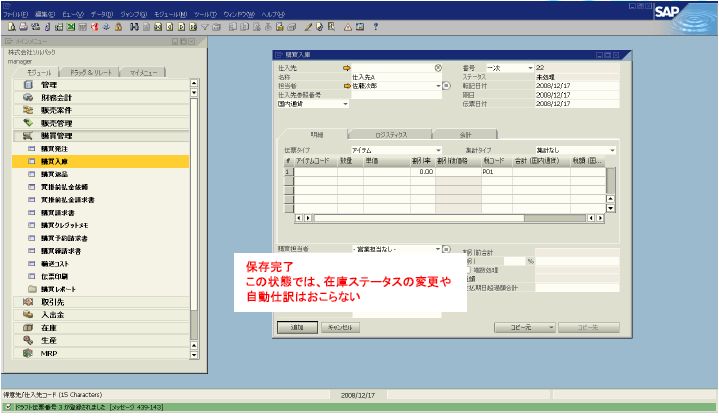Click the warning triangle toolbar icon
Image resolution: width=719 pixels, height=416 pixels.
(x=348, y=27)
